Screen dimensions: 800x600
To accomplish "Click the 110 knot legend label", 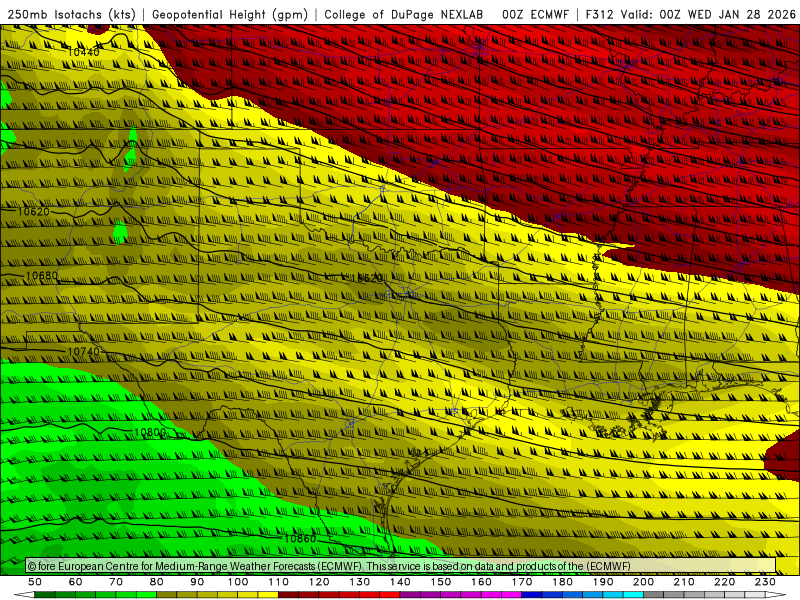I will pyautogui.click(x=279, y=582).
